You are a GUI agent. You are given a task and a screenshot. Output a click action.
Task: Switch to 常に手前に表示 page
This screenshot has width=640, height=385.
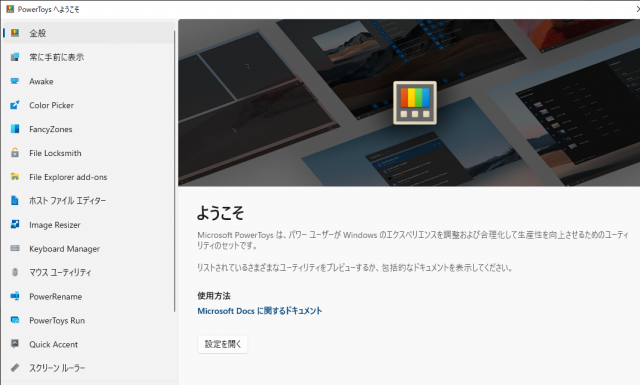[88, 57]
